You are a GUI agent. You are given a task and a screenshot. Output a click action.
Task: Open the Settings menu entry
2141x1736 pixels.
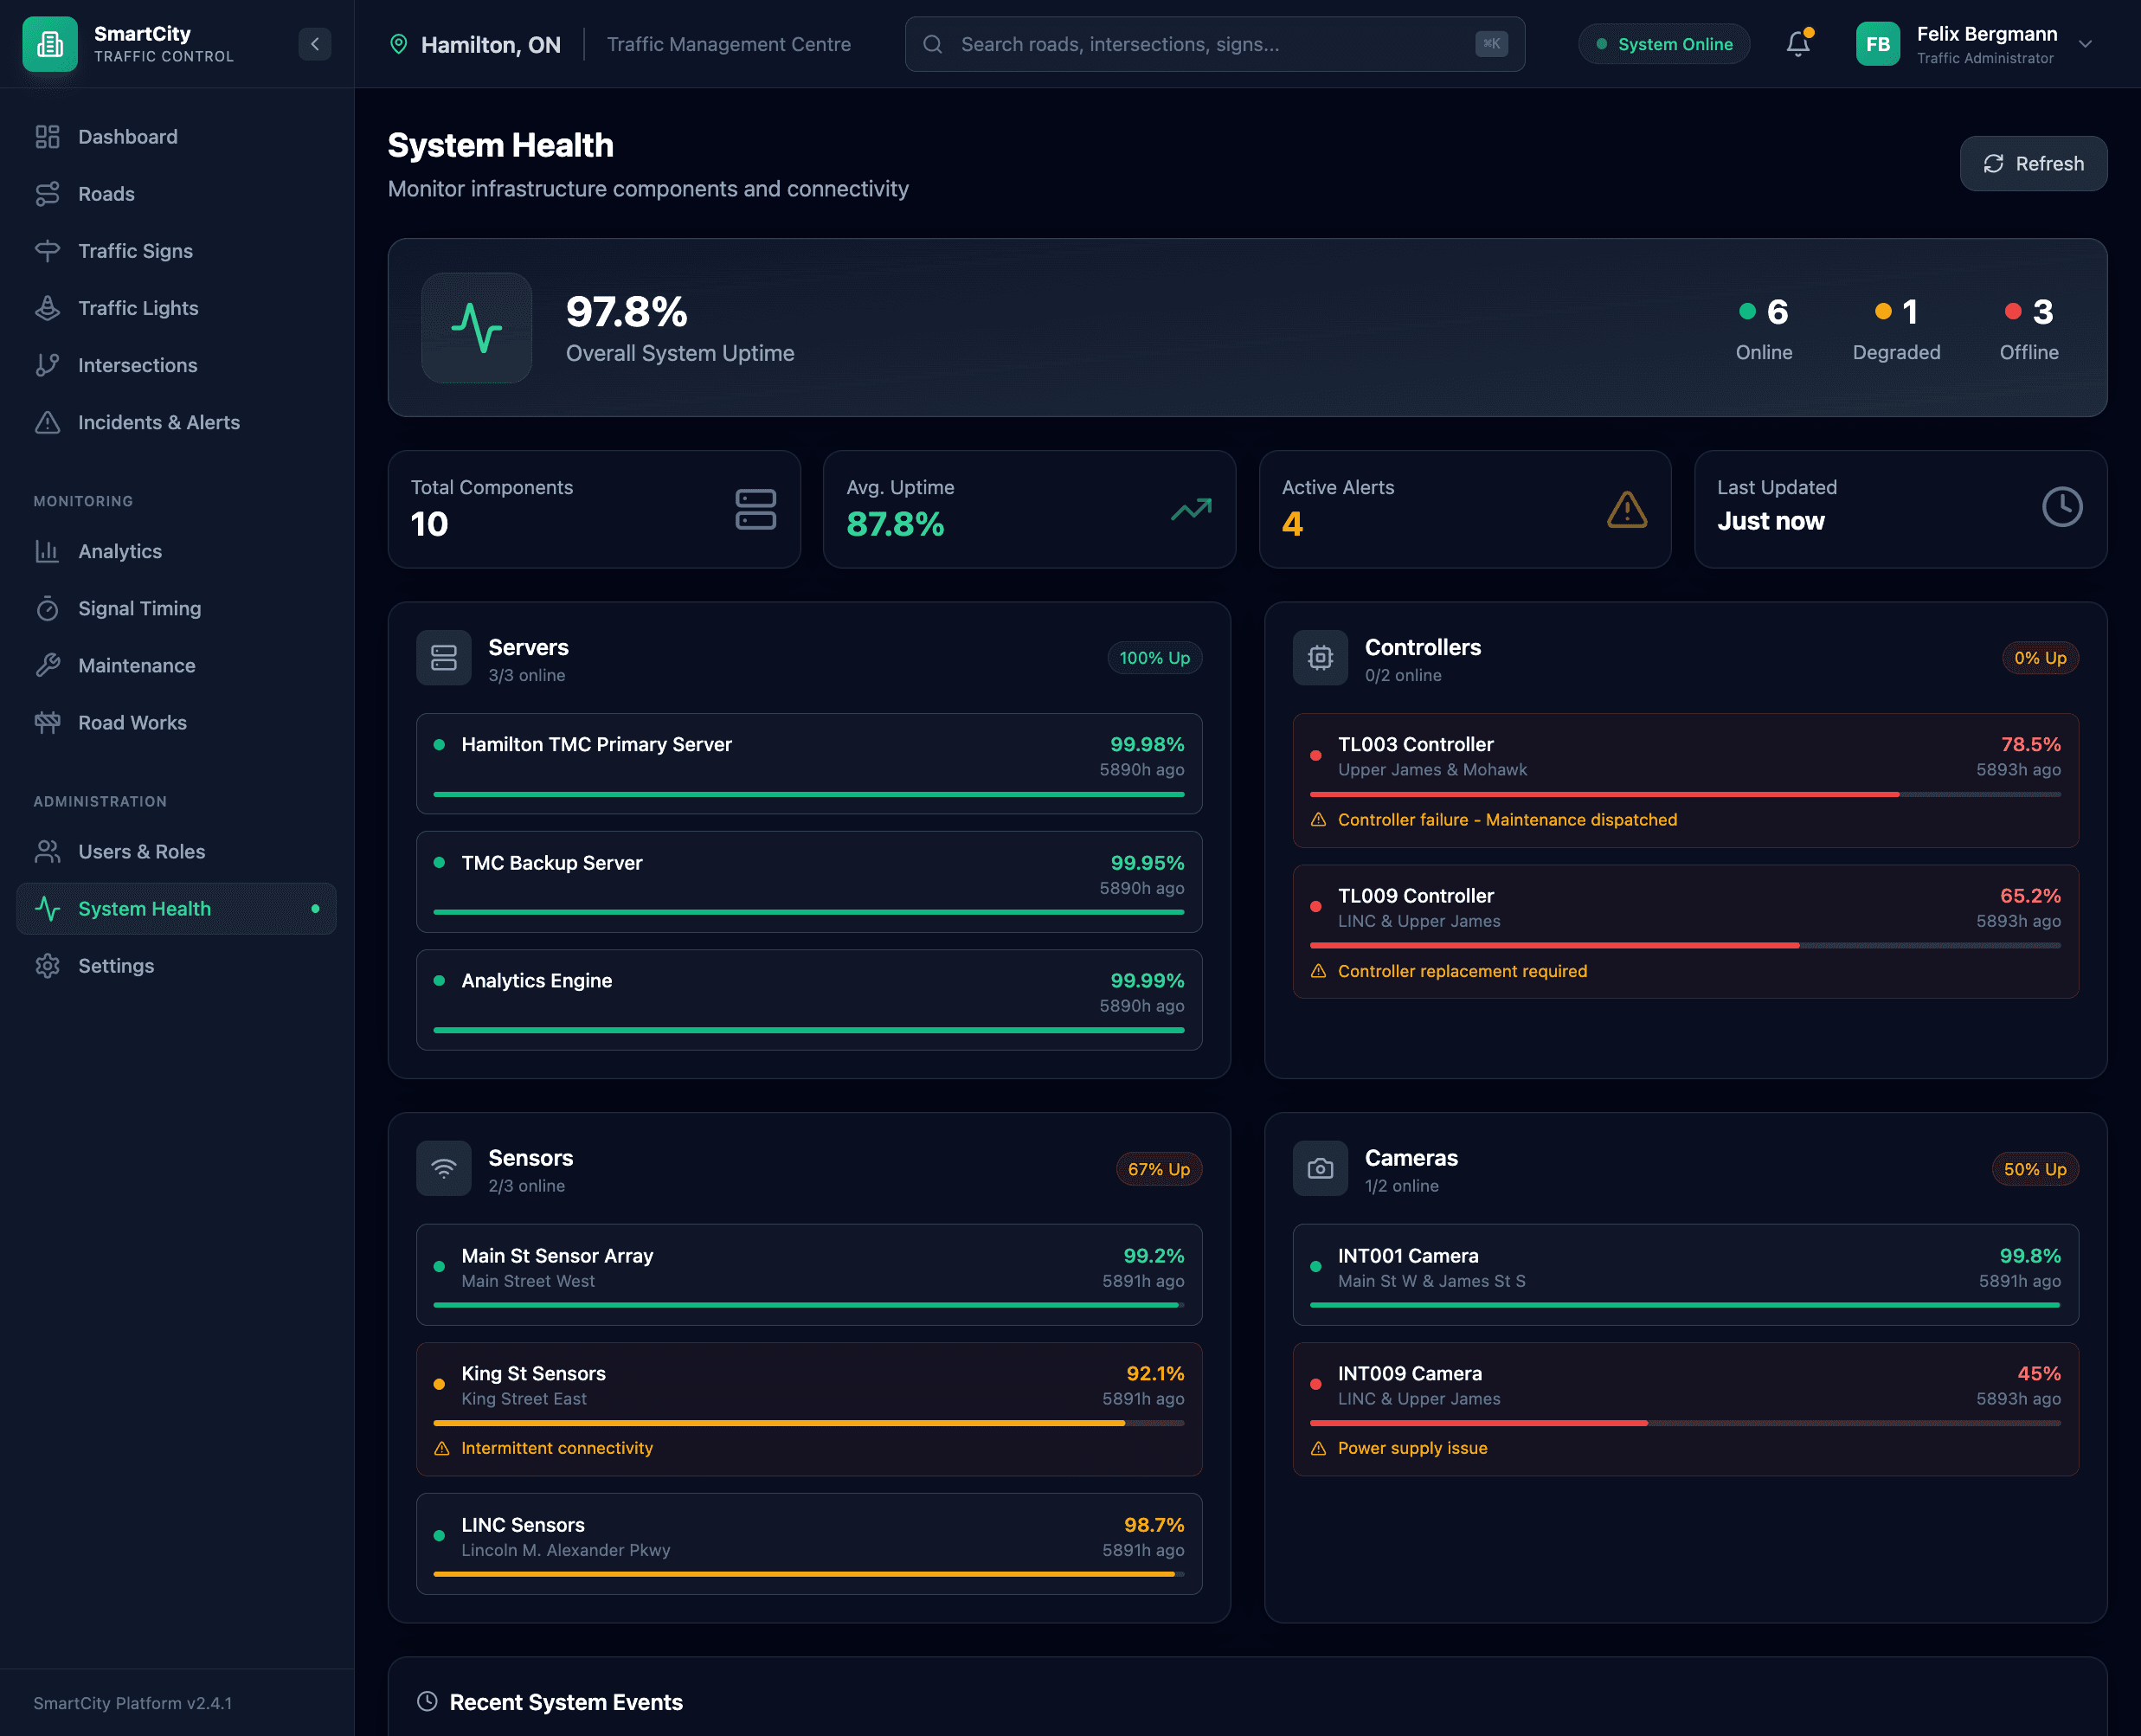point(116,965)
